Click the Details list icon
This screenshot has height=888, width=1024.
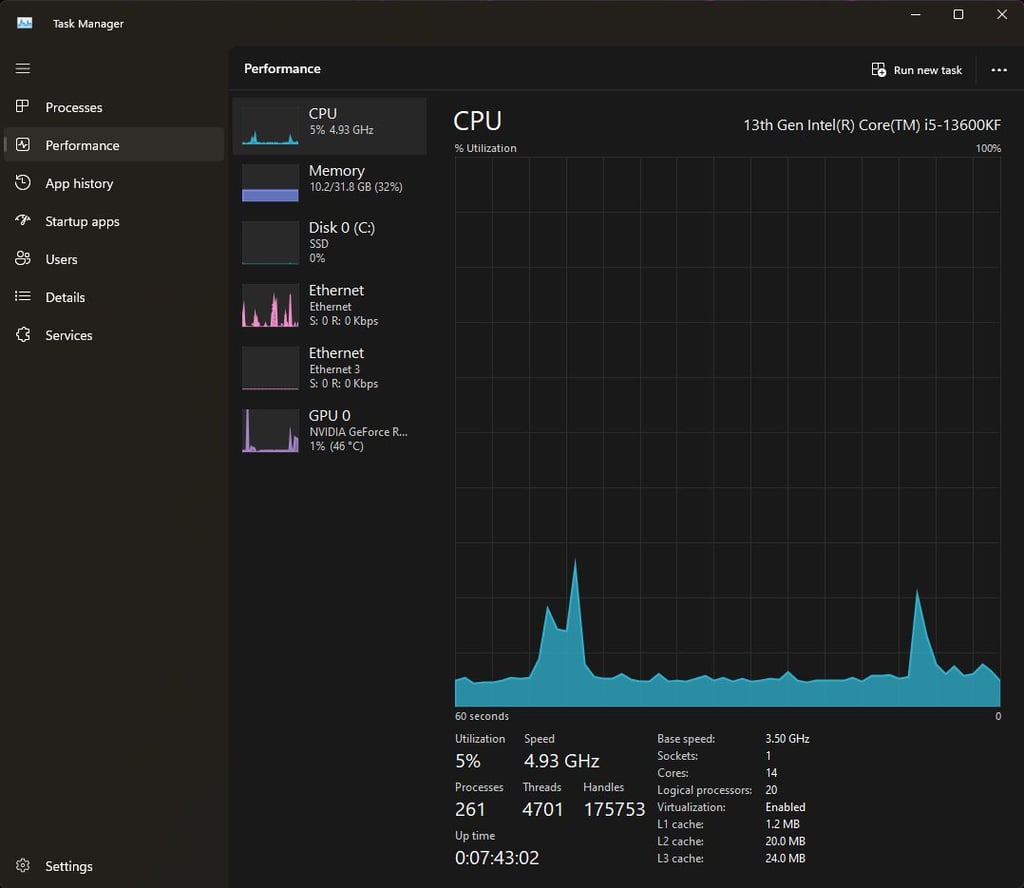(23, 296)
